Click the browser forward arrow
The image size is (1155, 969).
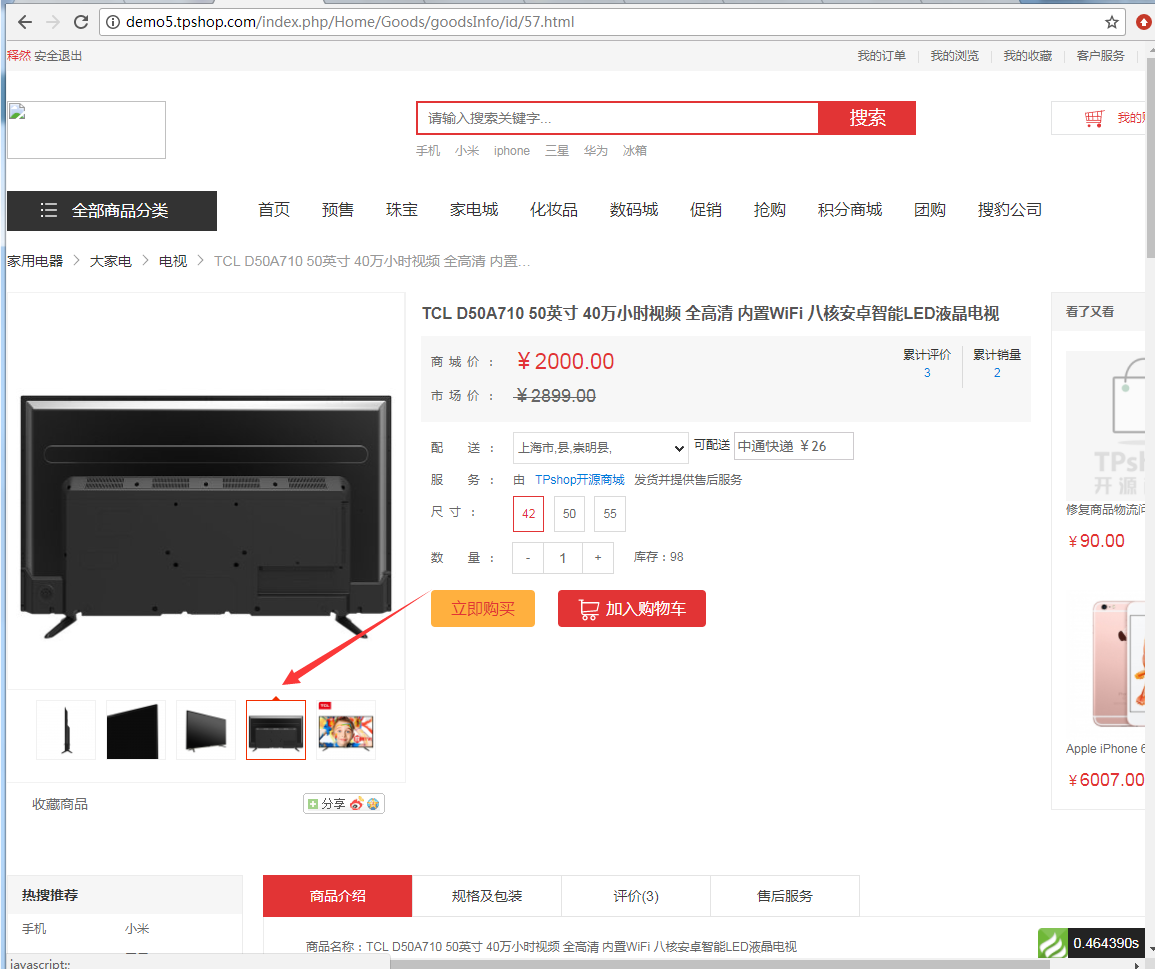(53, 22)
